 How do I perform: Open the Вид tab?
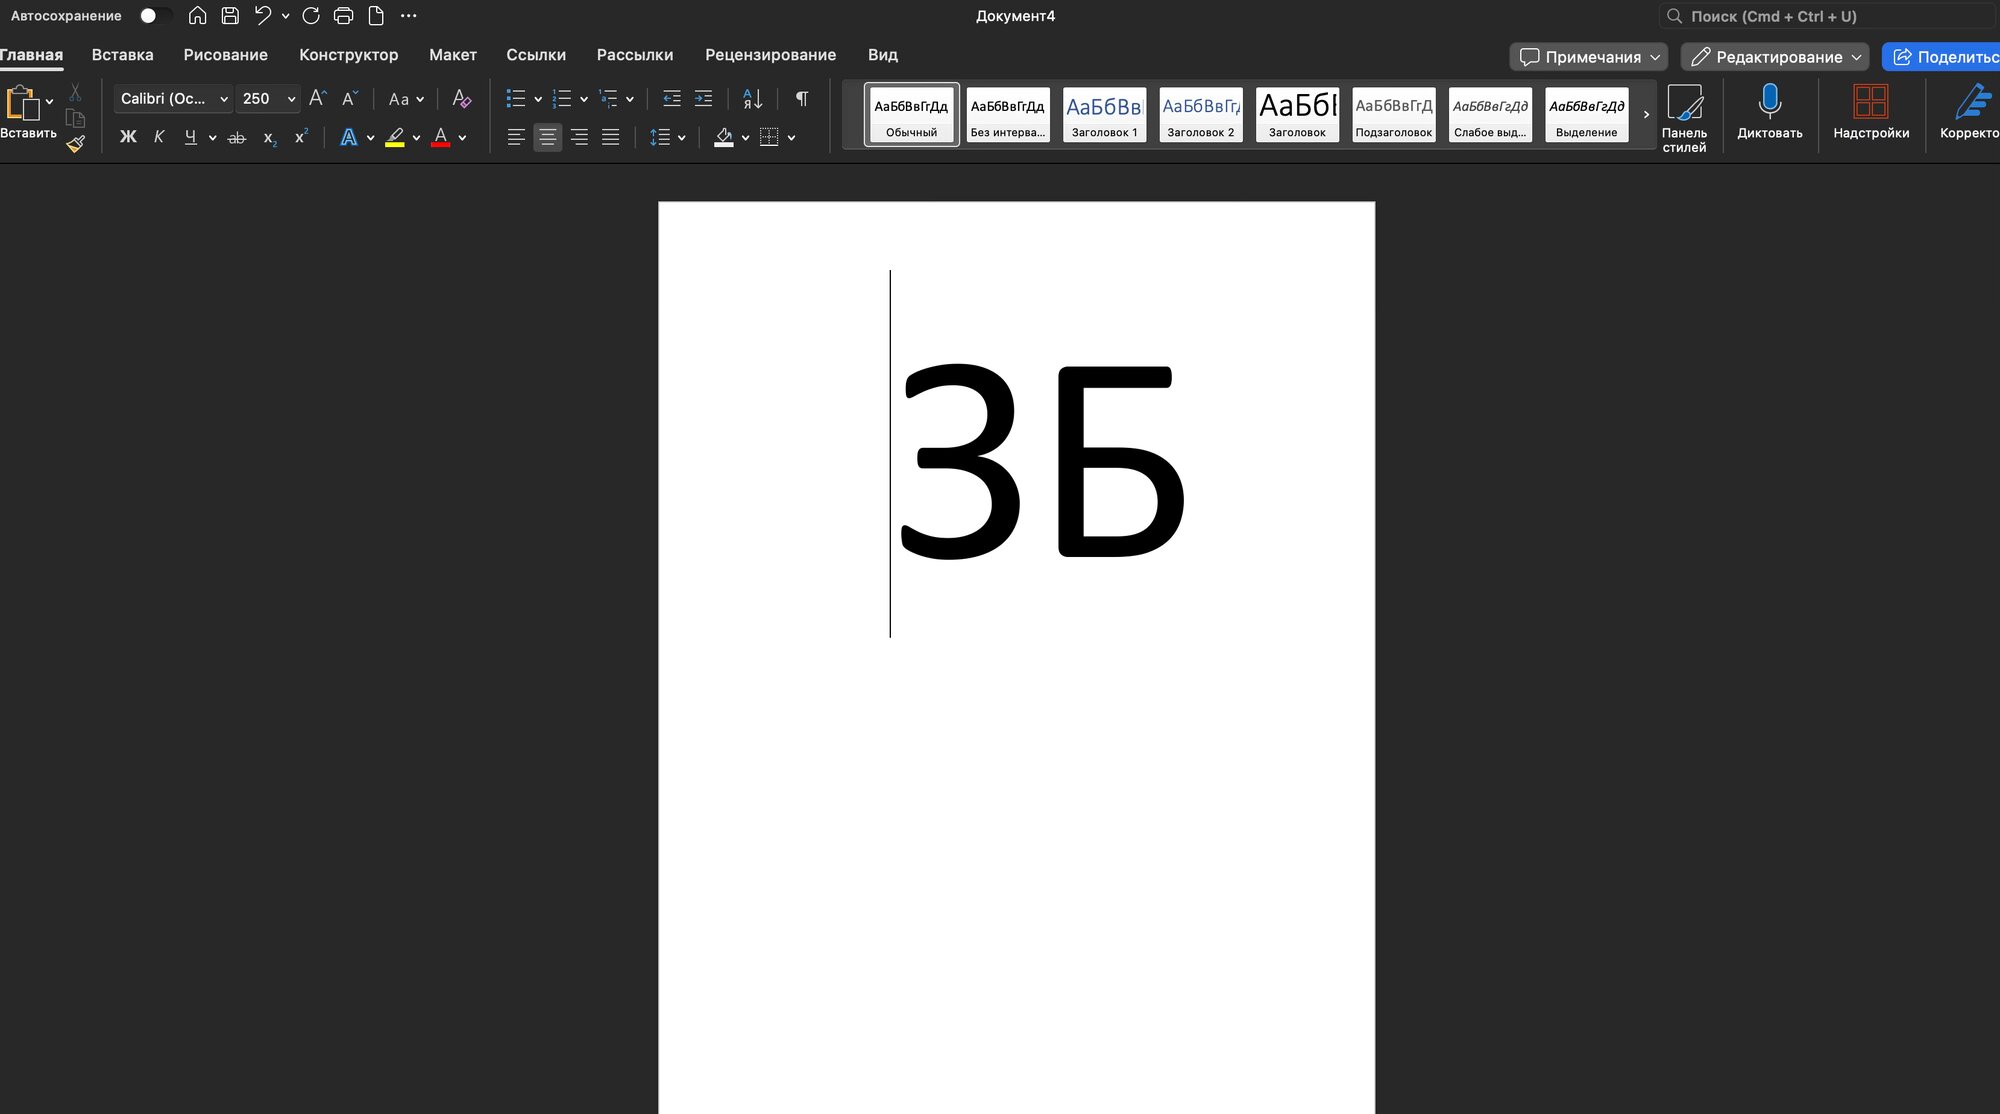(883, 55)
